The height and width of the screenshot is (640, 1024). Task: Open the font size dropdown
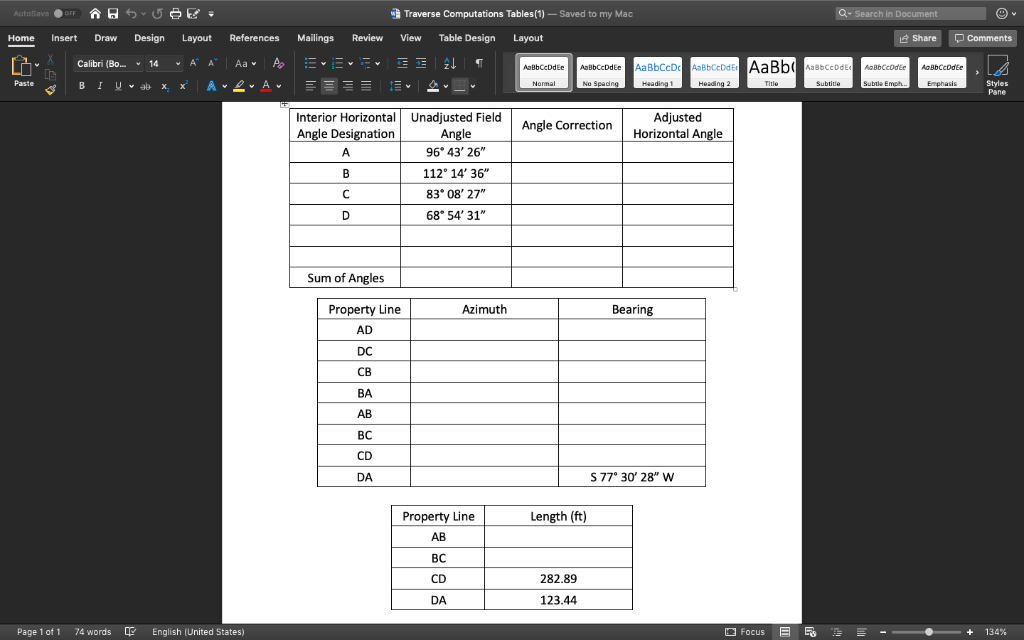[x=178, y=62]
